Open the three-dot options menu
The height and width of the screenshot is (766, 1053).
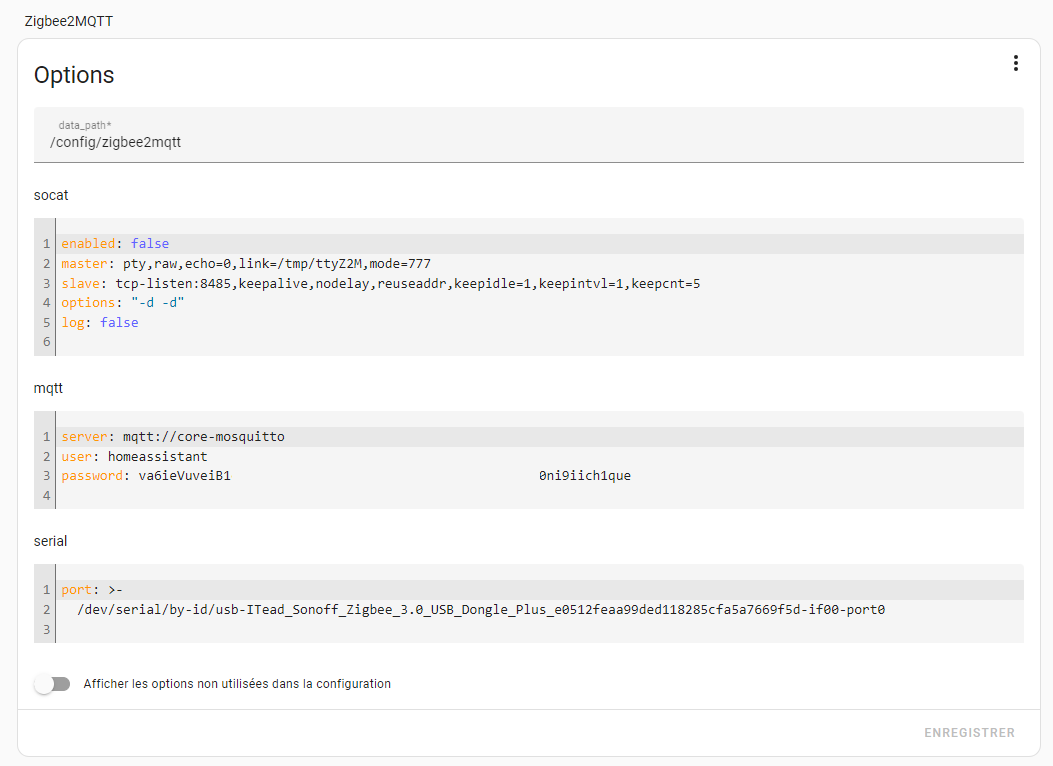(1015, 63)
